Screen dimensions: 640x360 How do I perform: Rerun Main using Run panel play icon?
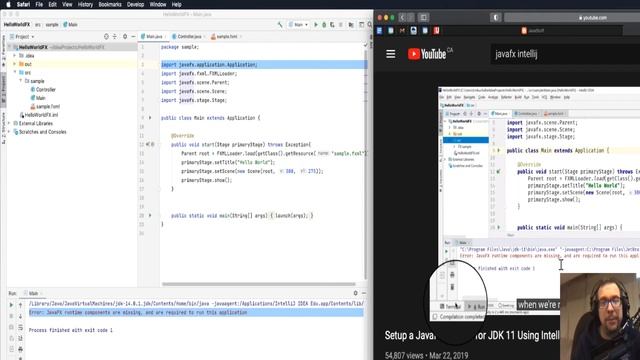[x=11, y=304]
